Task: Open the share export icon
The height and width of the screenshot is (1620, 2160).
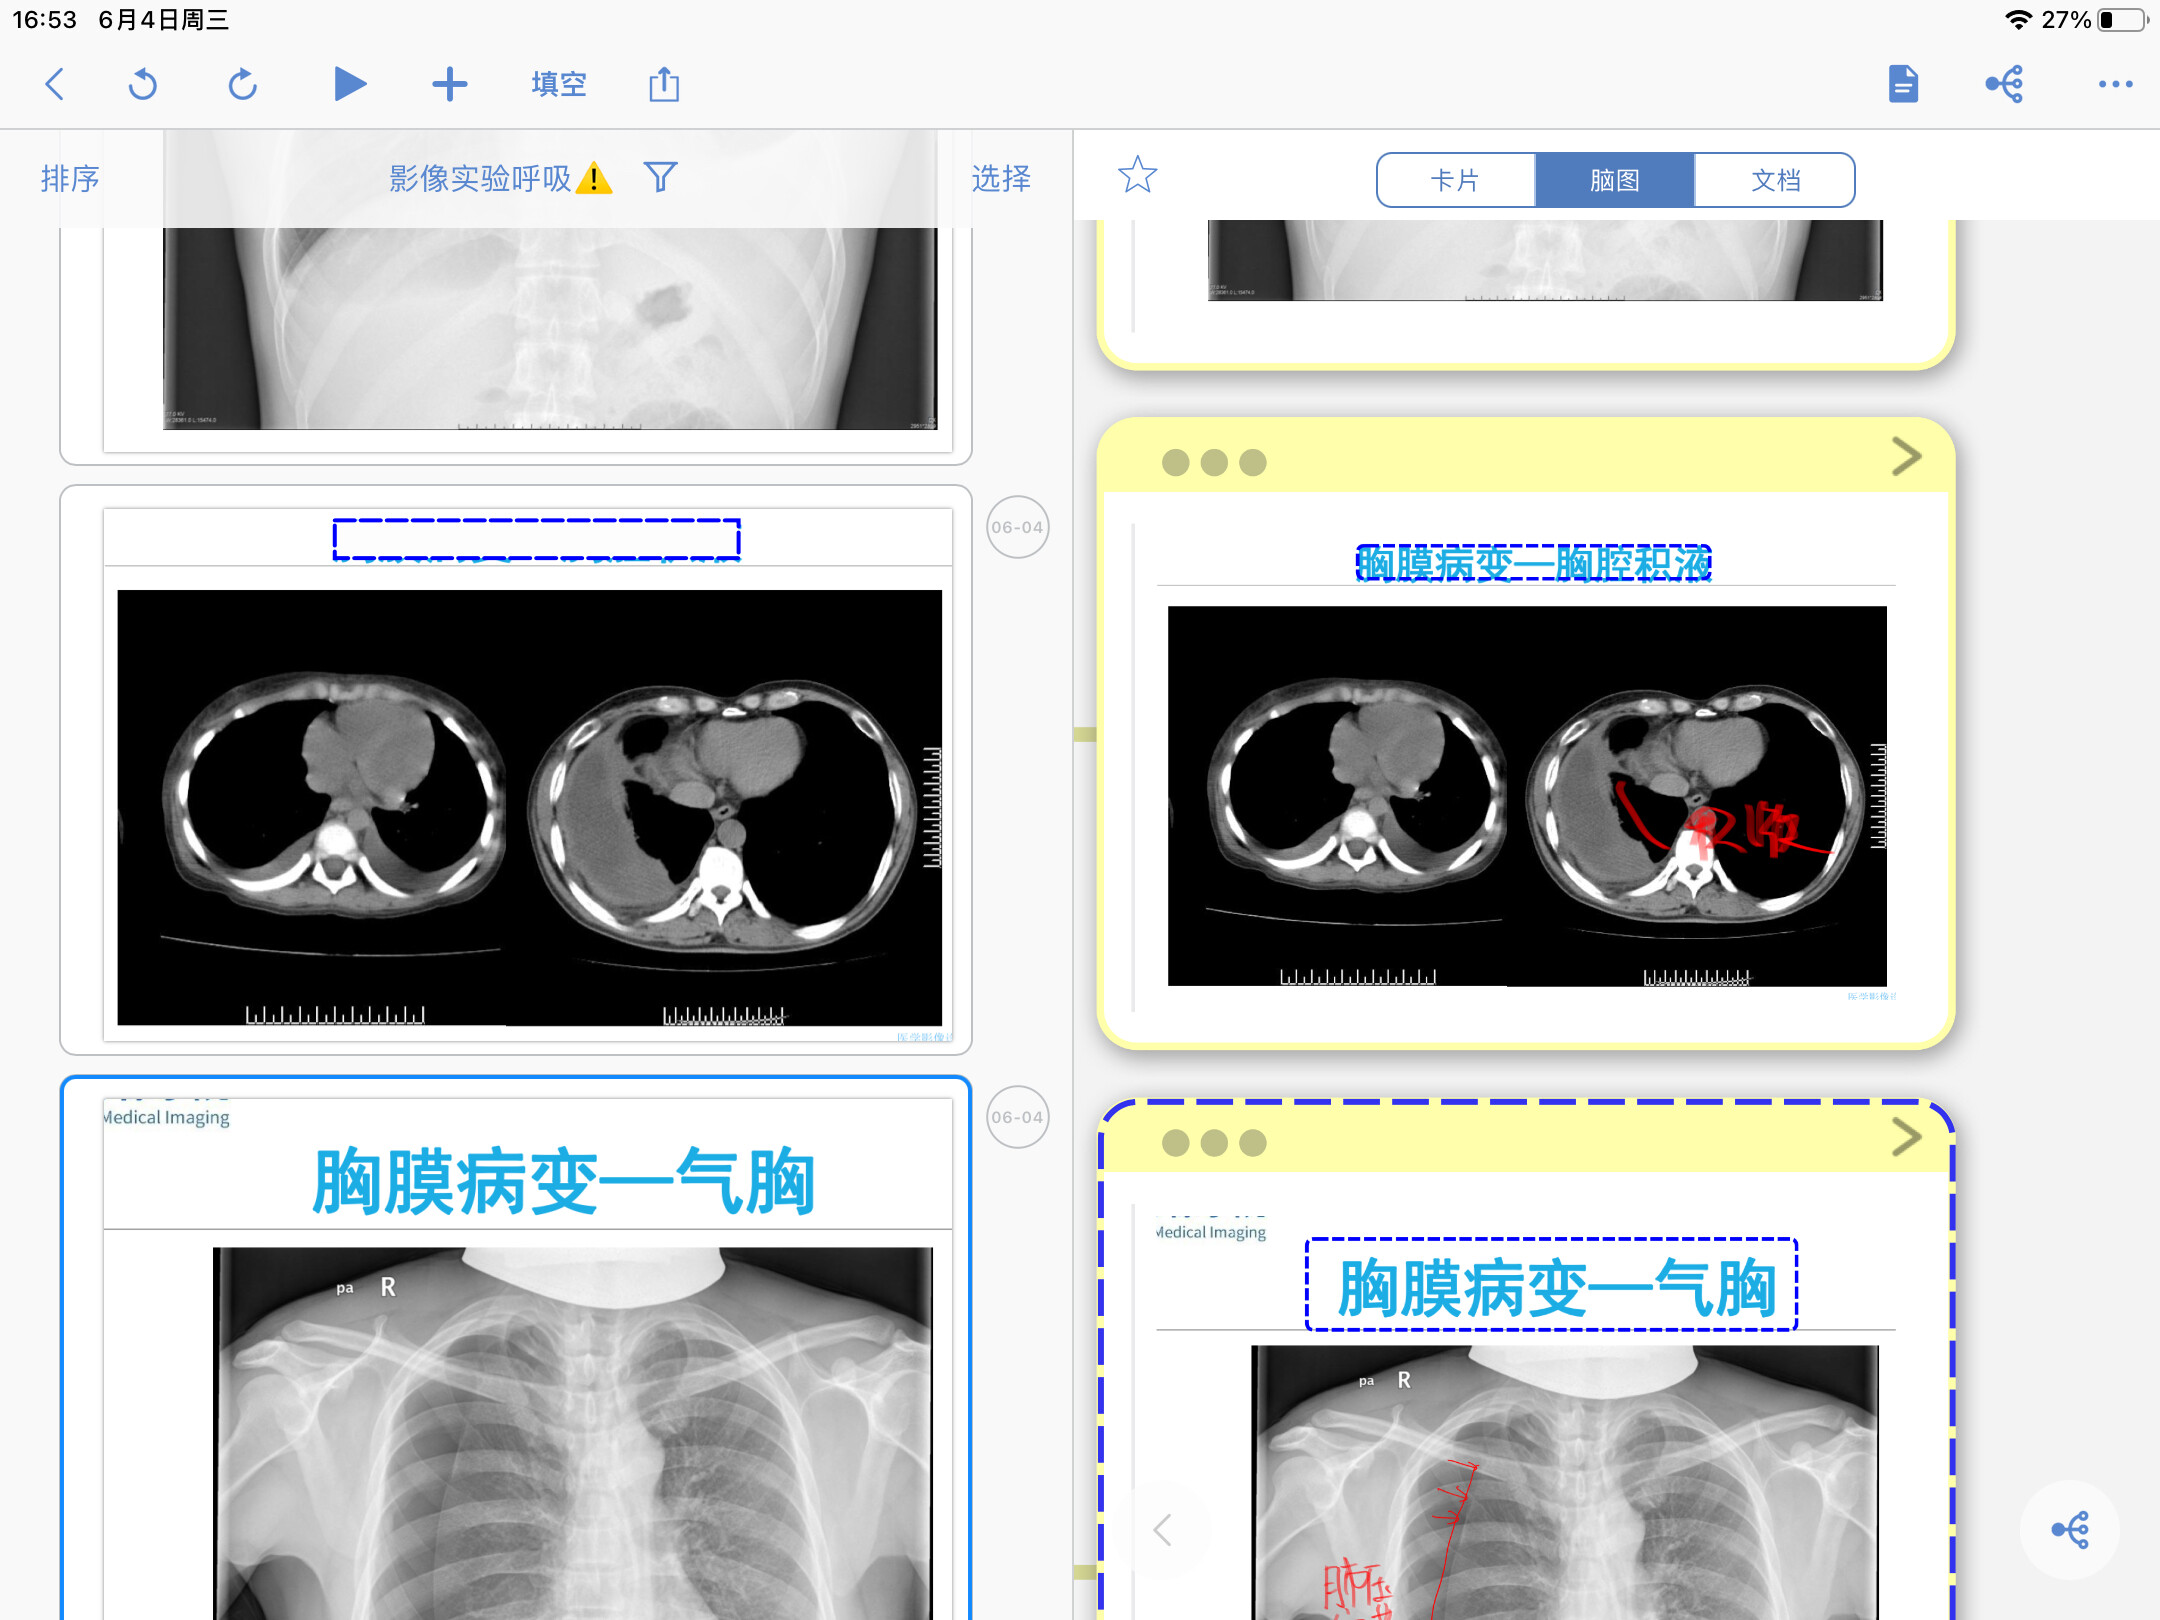Action: click(664, 84)
